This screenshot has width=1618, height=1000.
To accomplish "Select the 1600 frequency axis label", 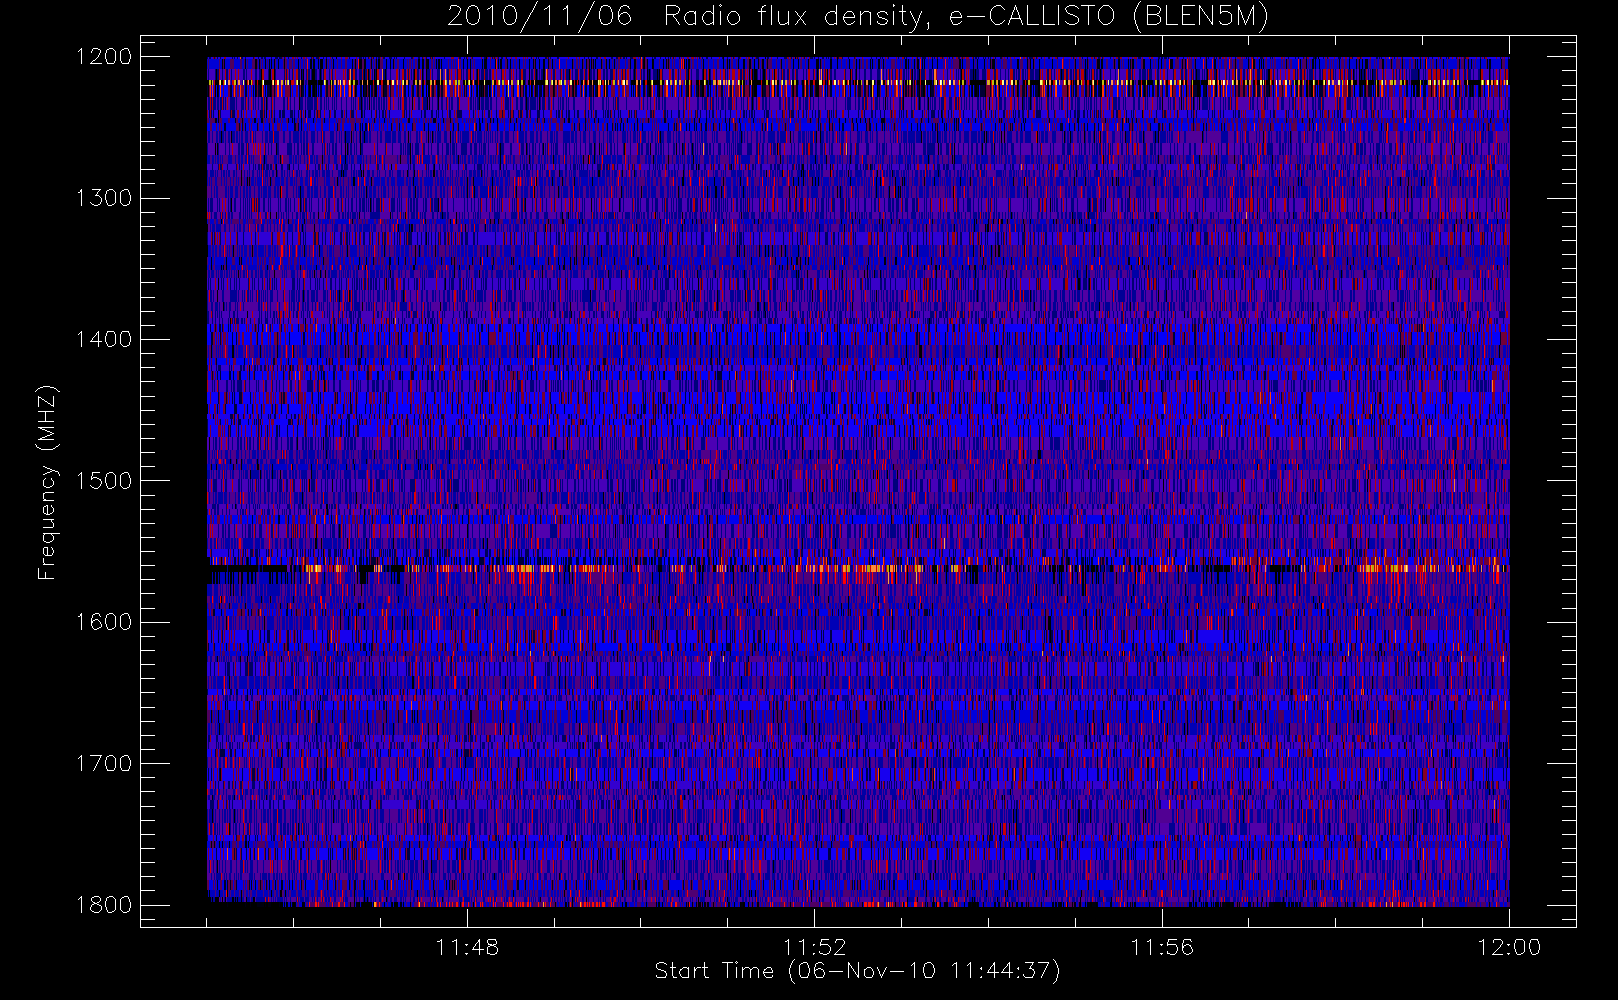I will [104, 622].
